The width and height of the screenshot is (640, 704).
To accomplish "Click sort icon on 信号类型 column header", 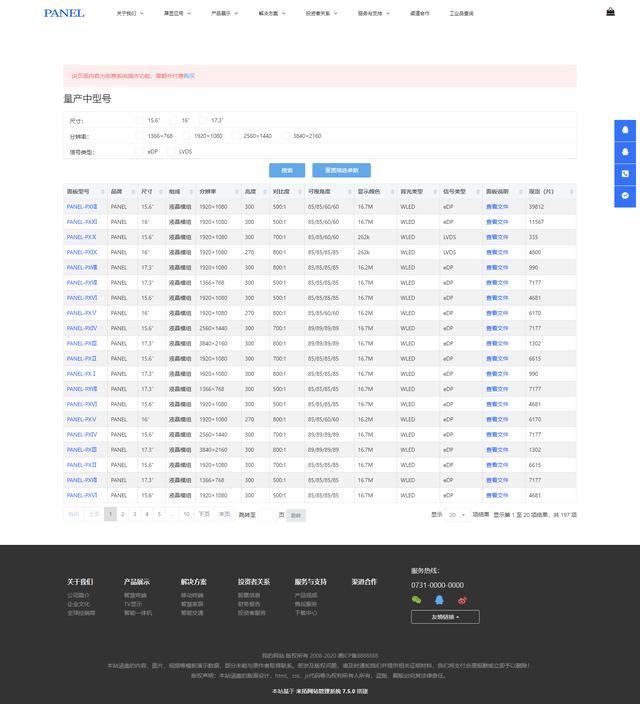I will 477,192.
